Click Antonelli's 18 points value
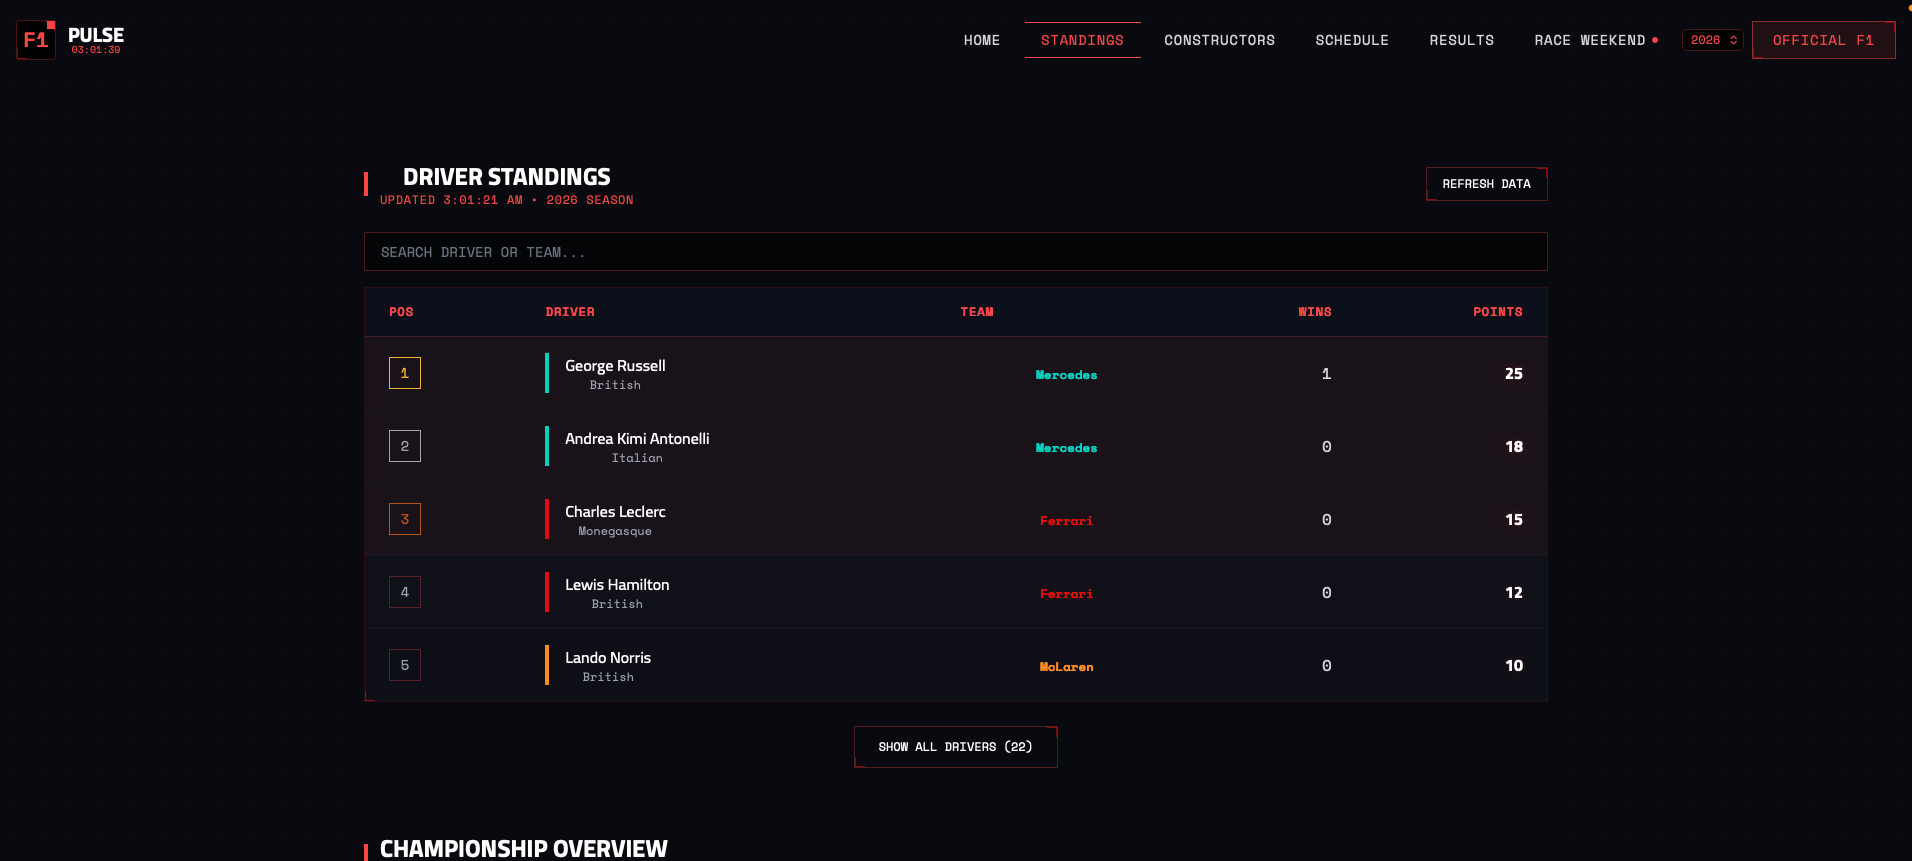This screenshot has height=861, width=1912. point(1514,446)
